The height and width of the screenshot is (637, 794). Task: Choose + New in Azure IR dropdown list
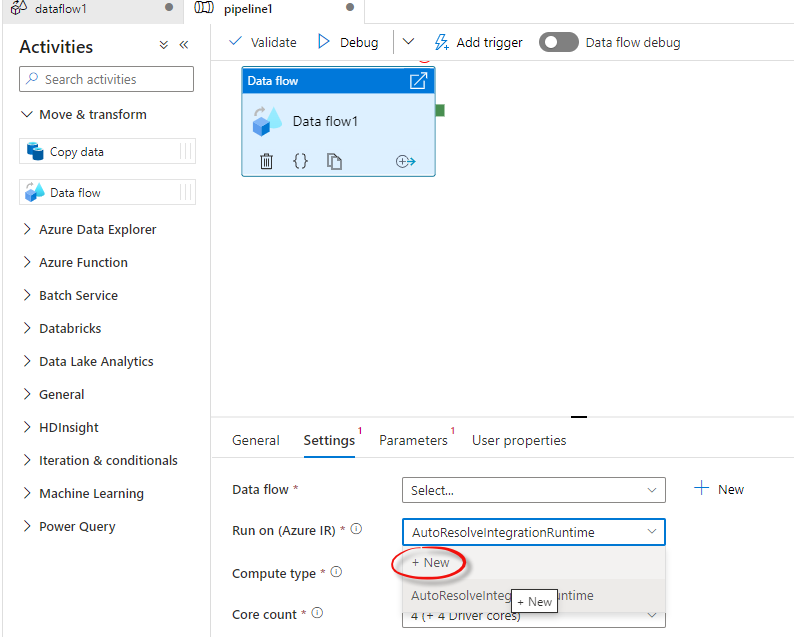tap(534, 563)
